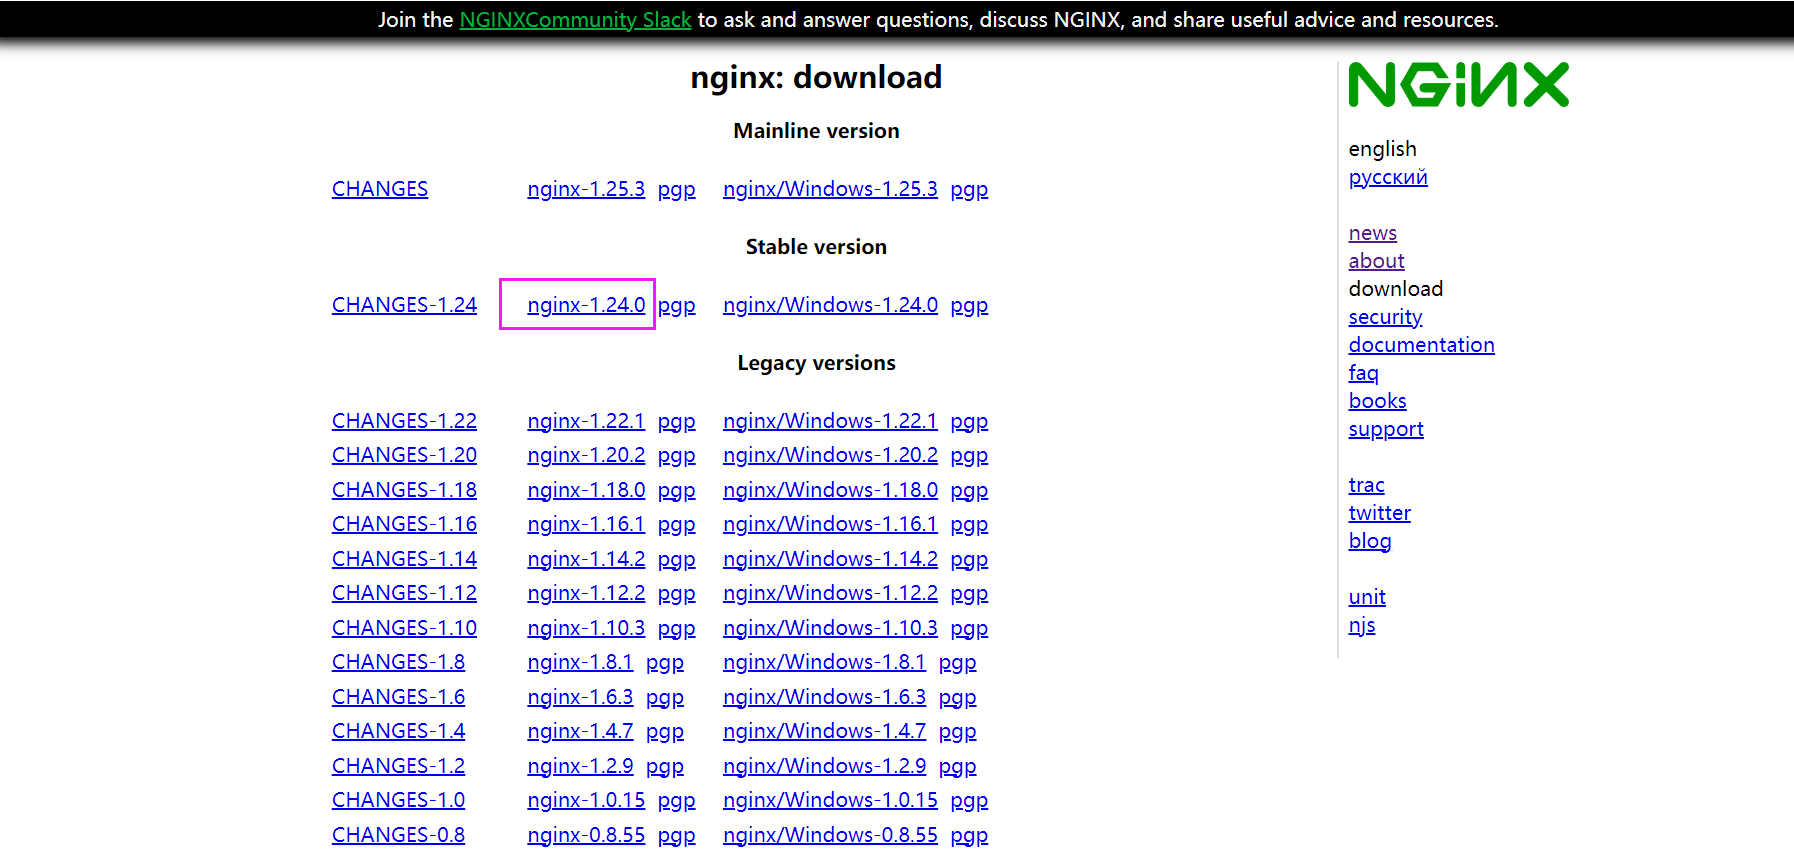Image resolution: width=1794 pixels, height=852 pixels.
Task: Open the documentation page
Action: pyautogui.click(x=1421, y=345)
